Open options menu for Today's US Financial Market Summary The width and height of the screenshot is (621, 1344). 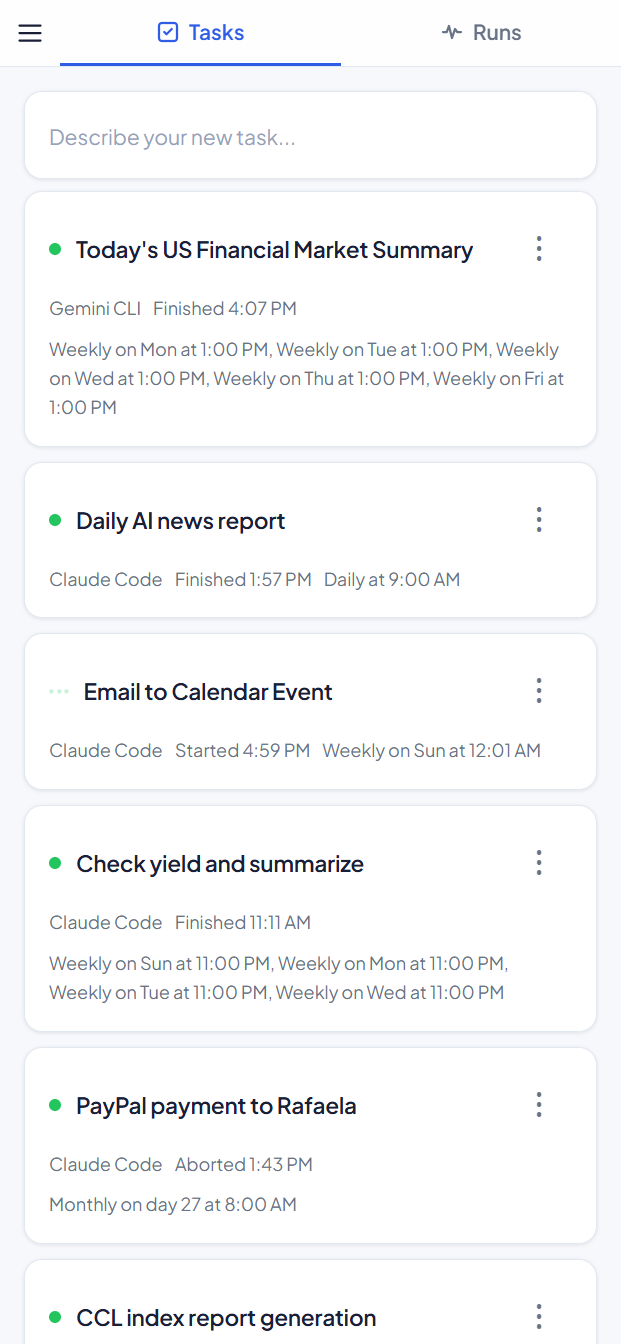pos(538,248)
